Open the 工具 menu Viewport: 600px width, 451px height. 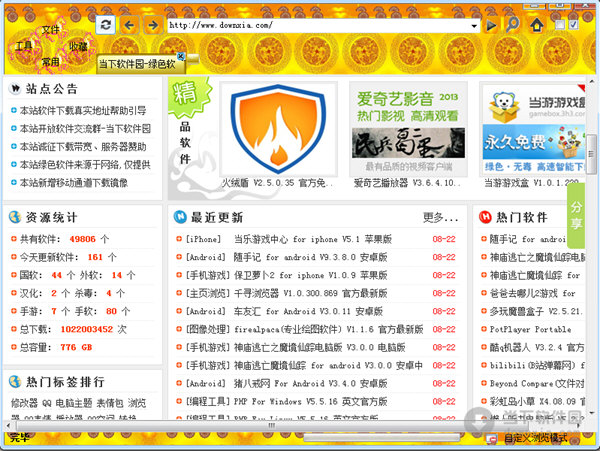(23, 46)
